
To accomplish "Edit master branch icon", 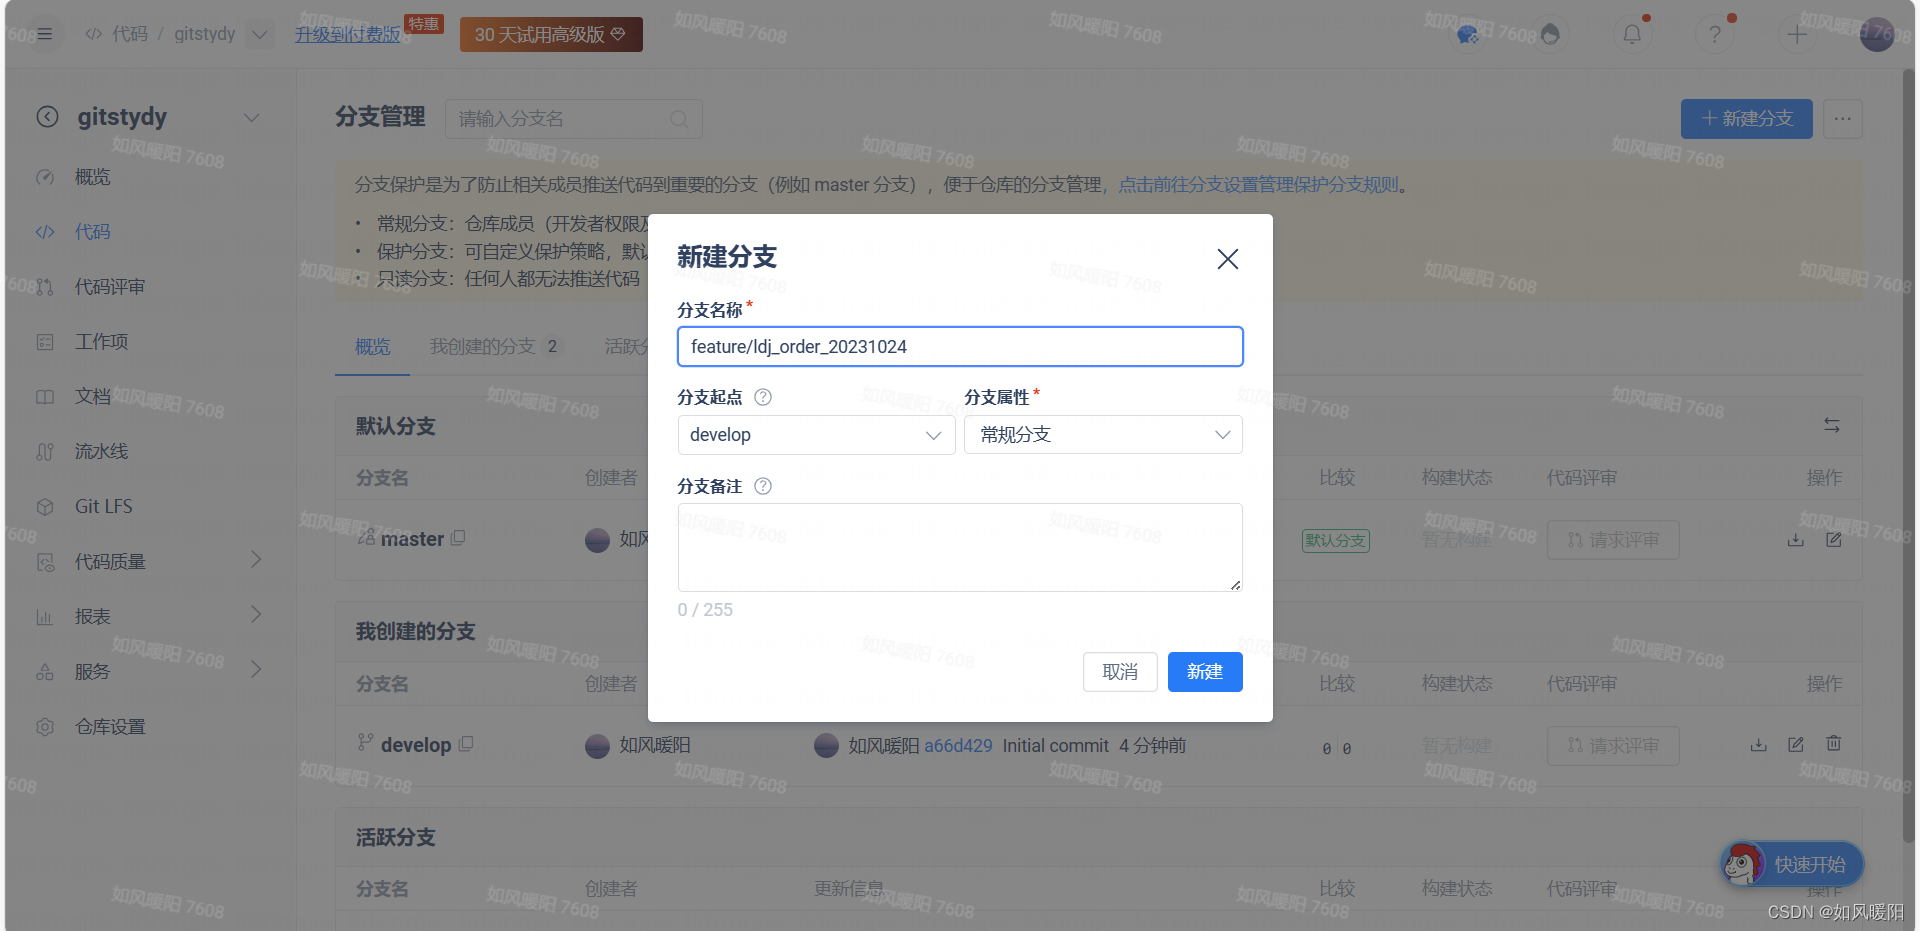I will [x=1834, y=540].
